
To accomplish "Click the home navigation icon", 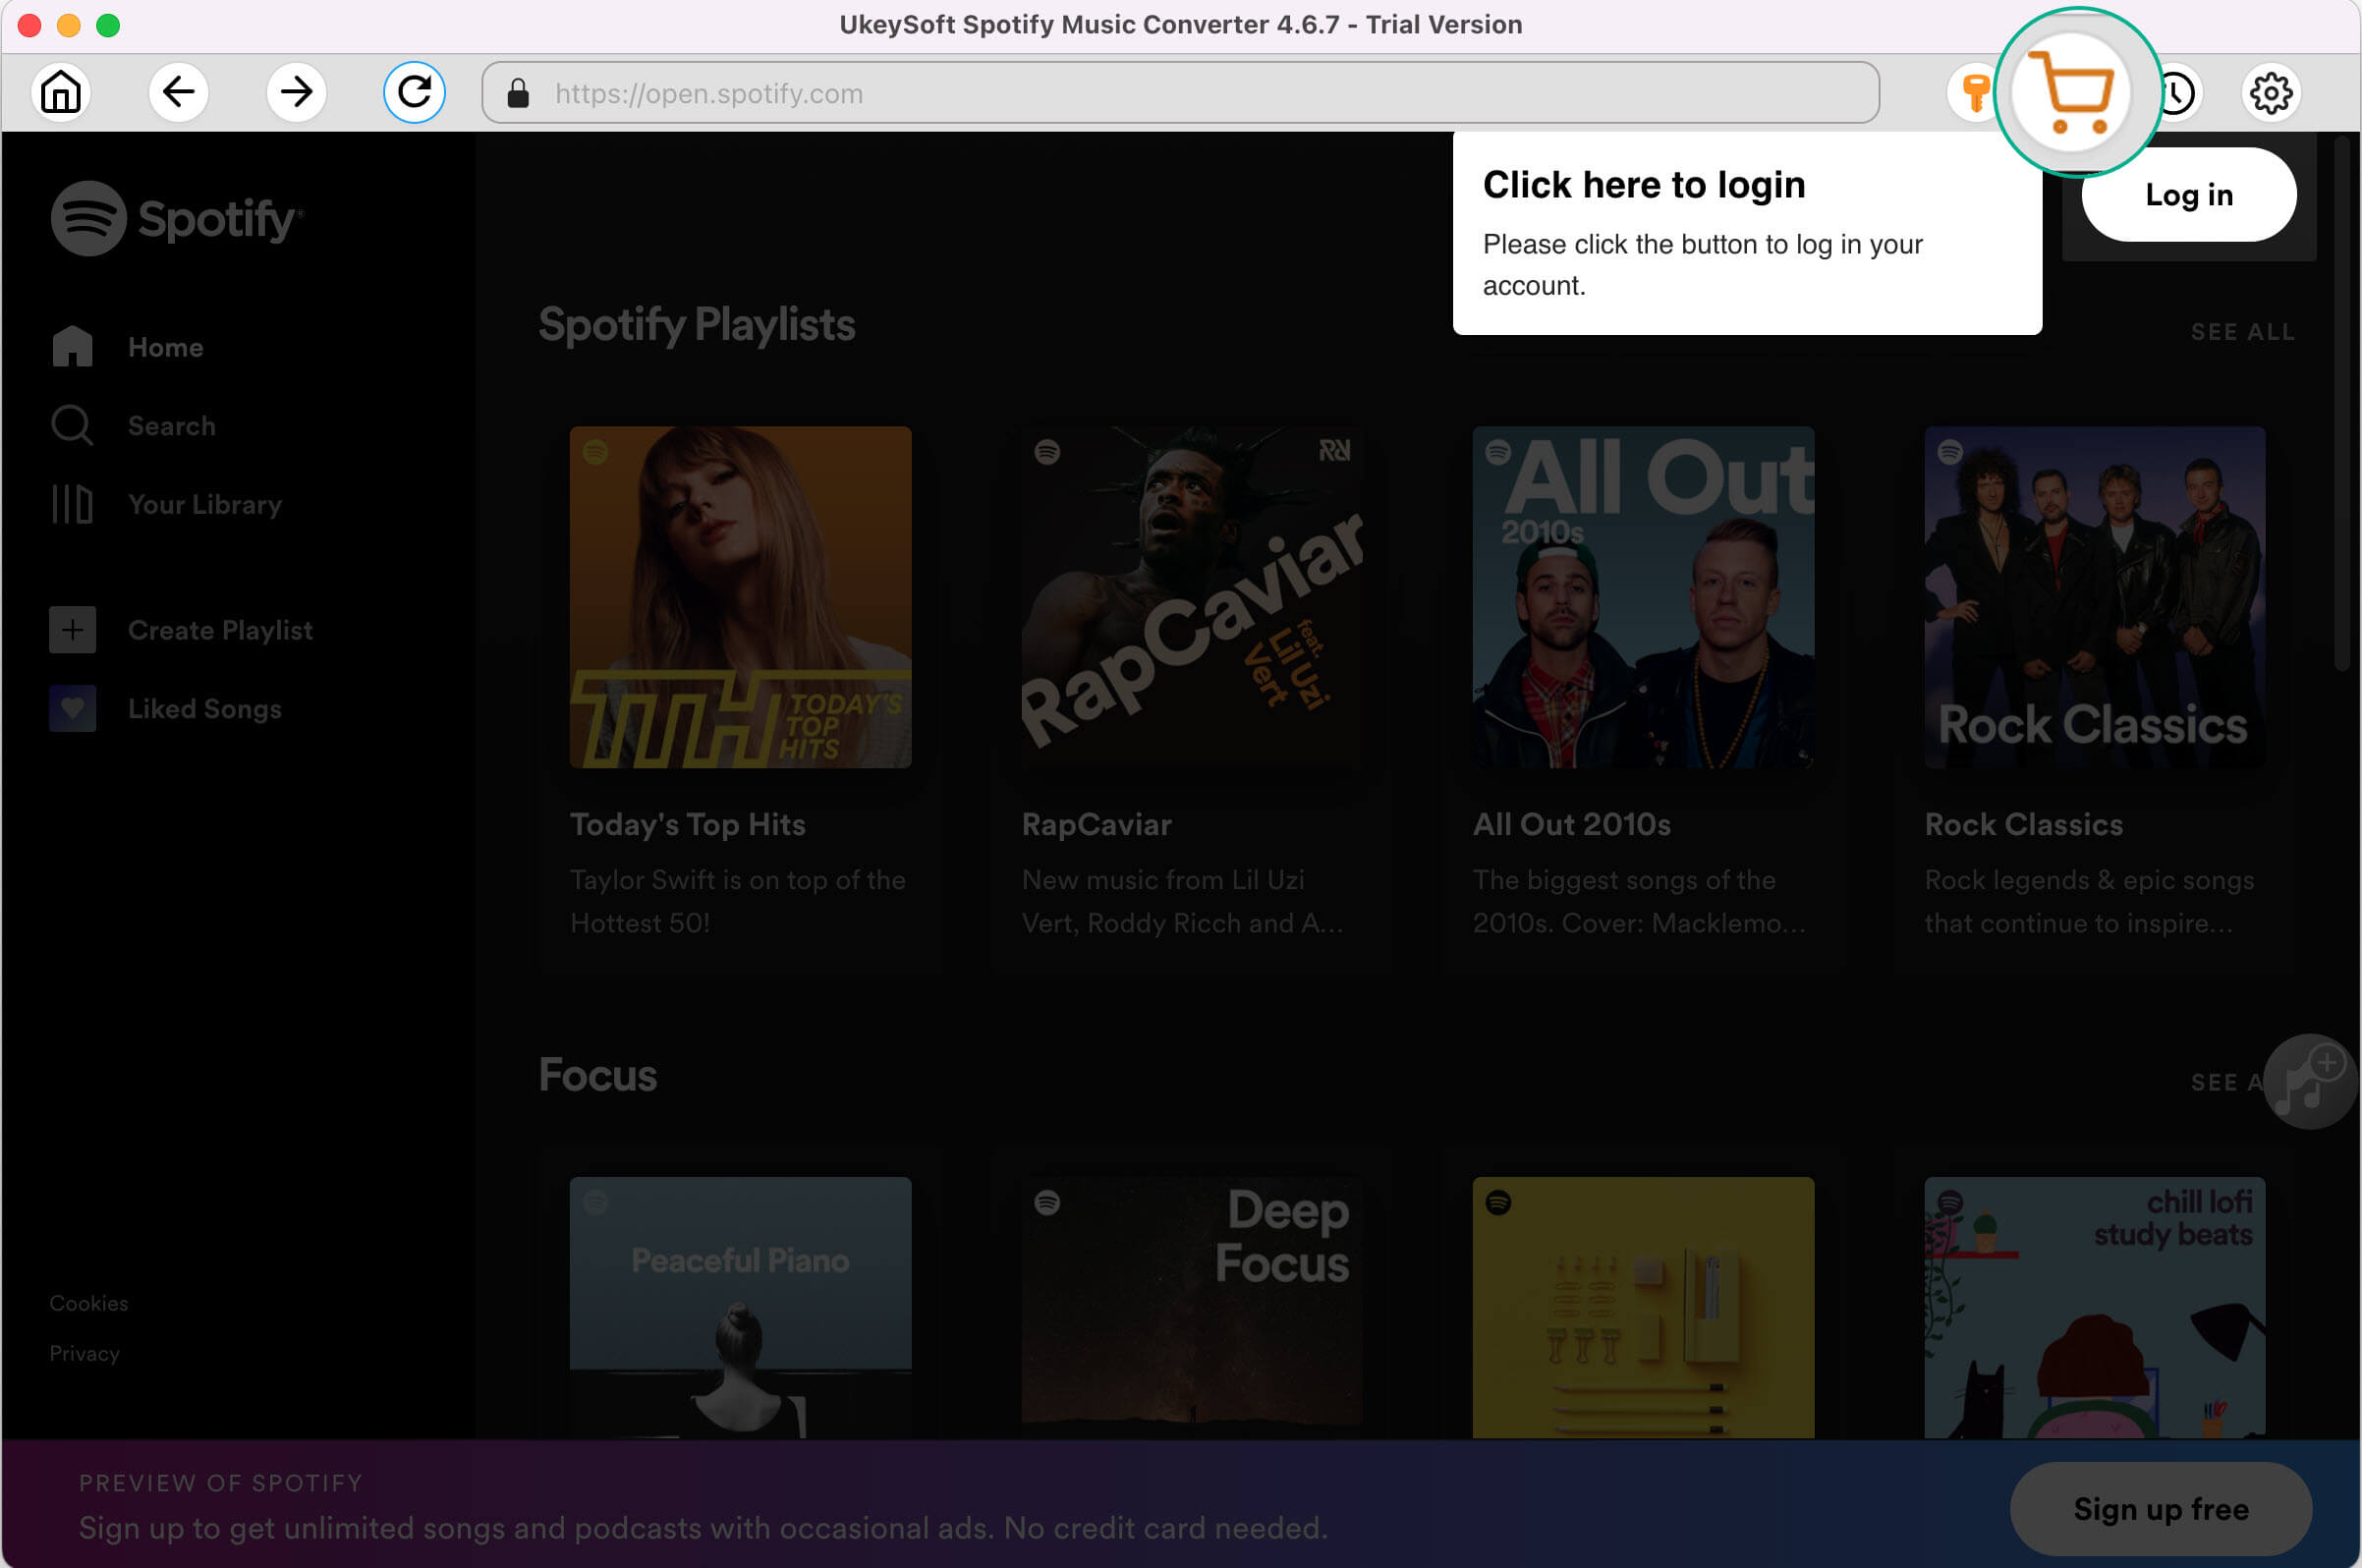I will (x=61, y=92).
